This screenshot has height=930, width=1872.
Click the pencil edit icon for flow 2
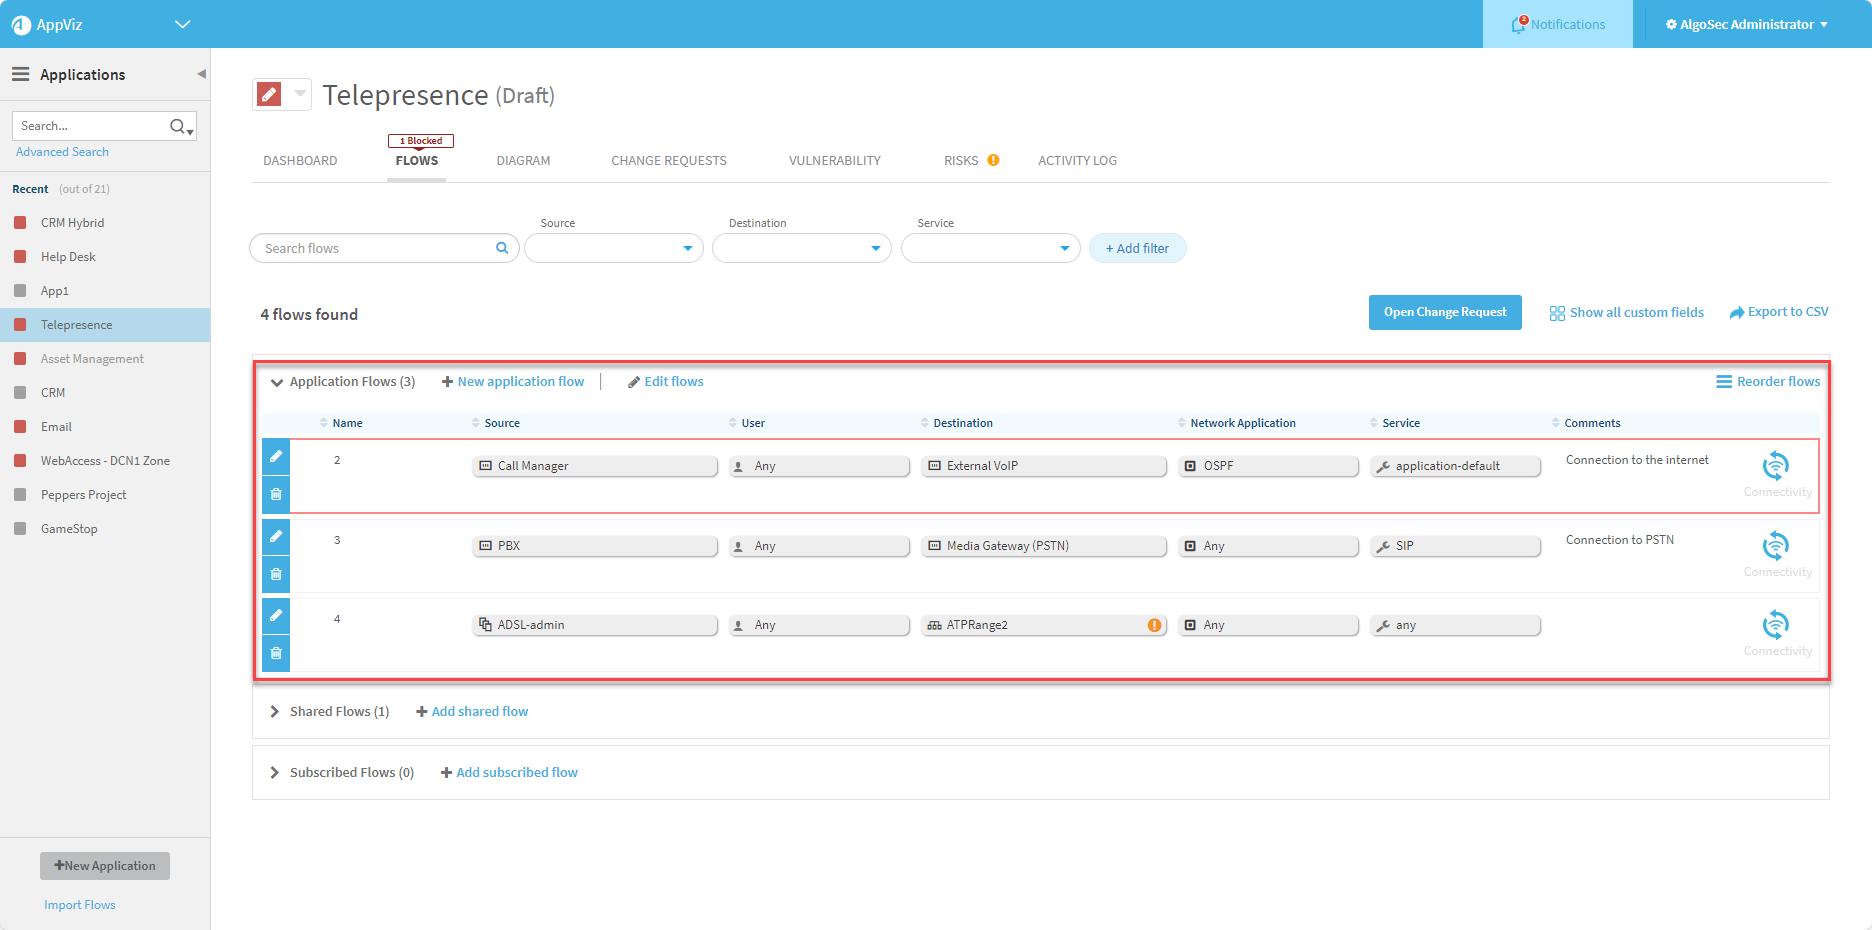point(276,457)
